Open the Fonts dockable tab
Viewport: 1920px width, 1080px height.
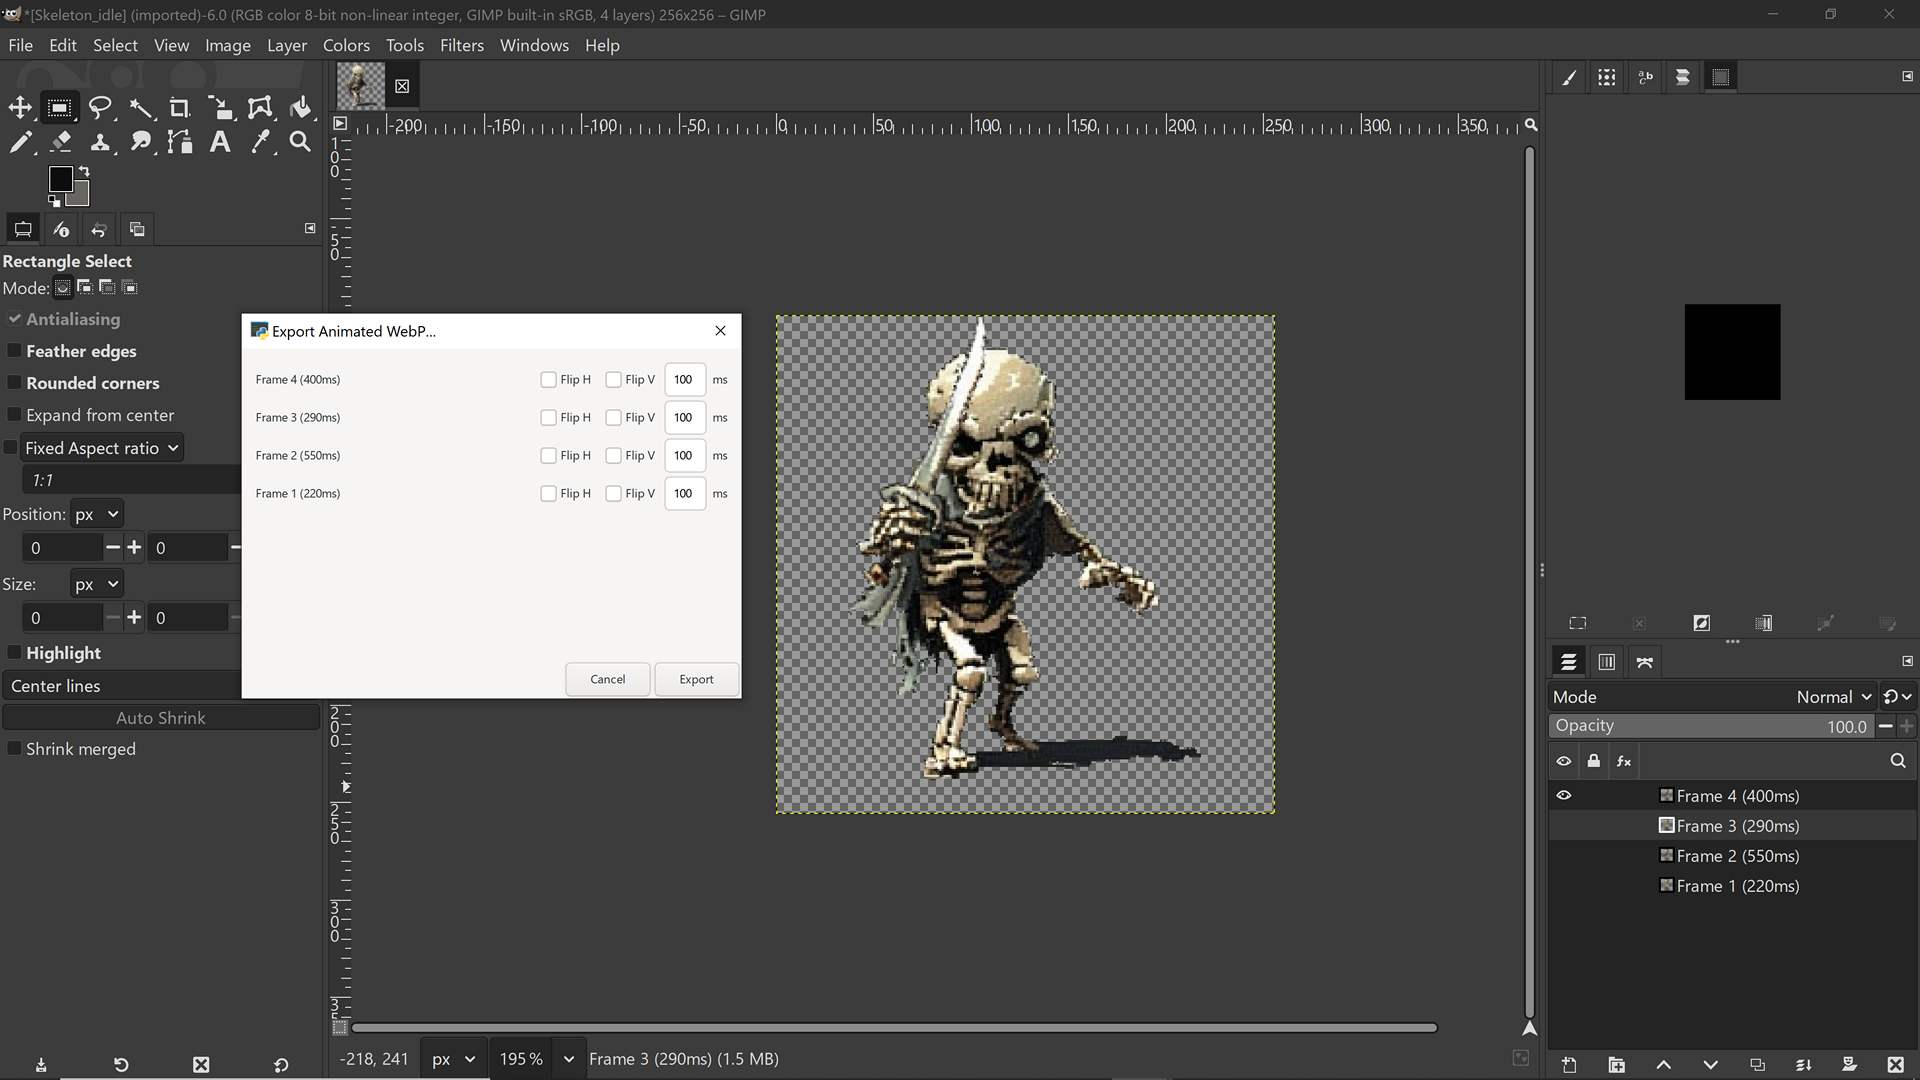pyautogui.click(x=1645, y=77)
